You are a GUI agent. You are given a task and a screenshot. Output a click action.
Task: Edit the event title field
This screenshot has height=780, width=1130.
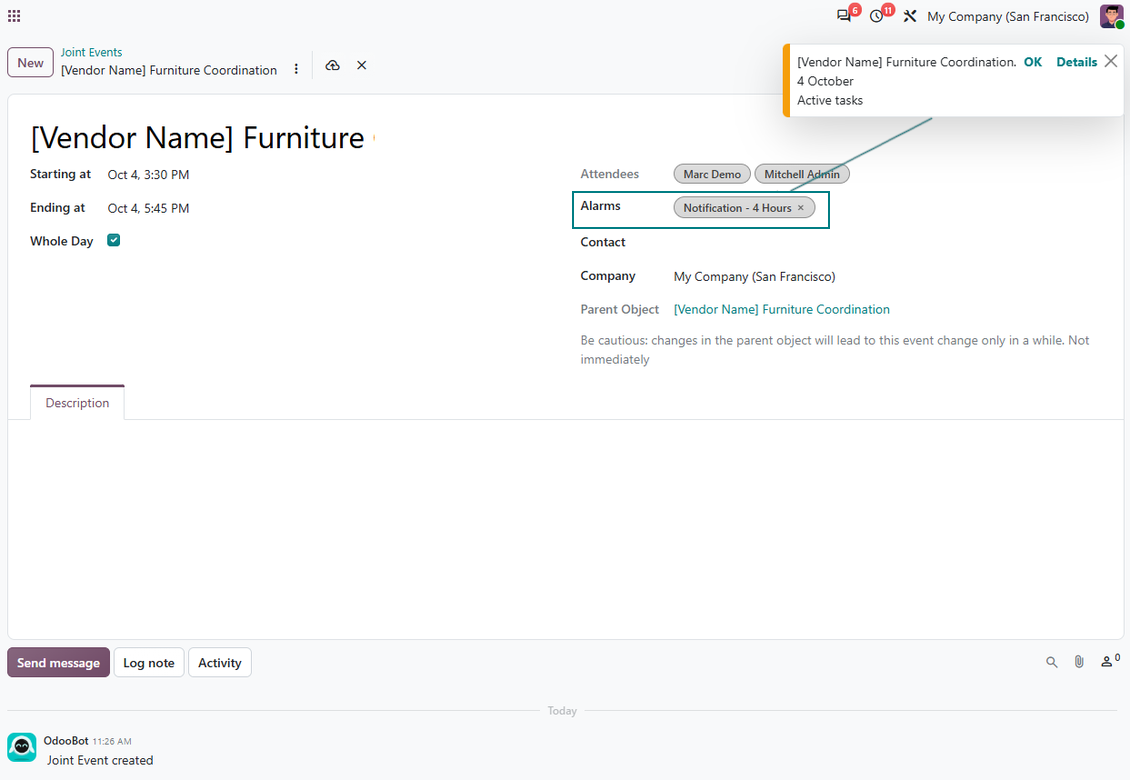click(197, 138)
